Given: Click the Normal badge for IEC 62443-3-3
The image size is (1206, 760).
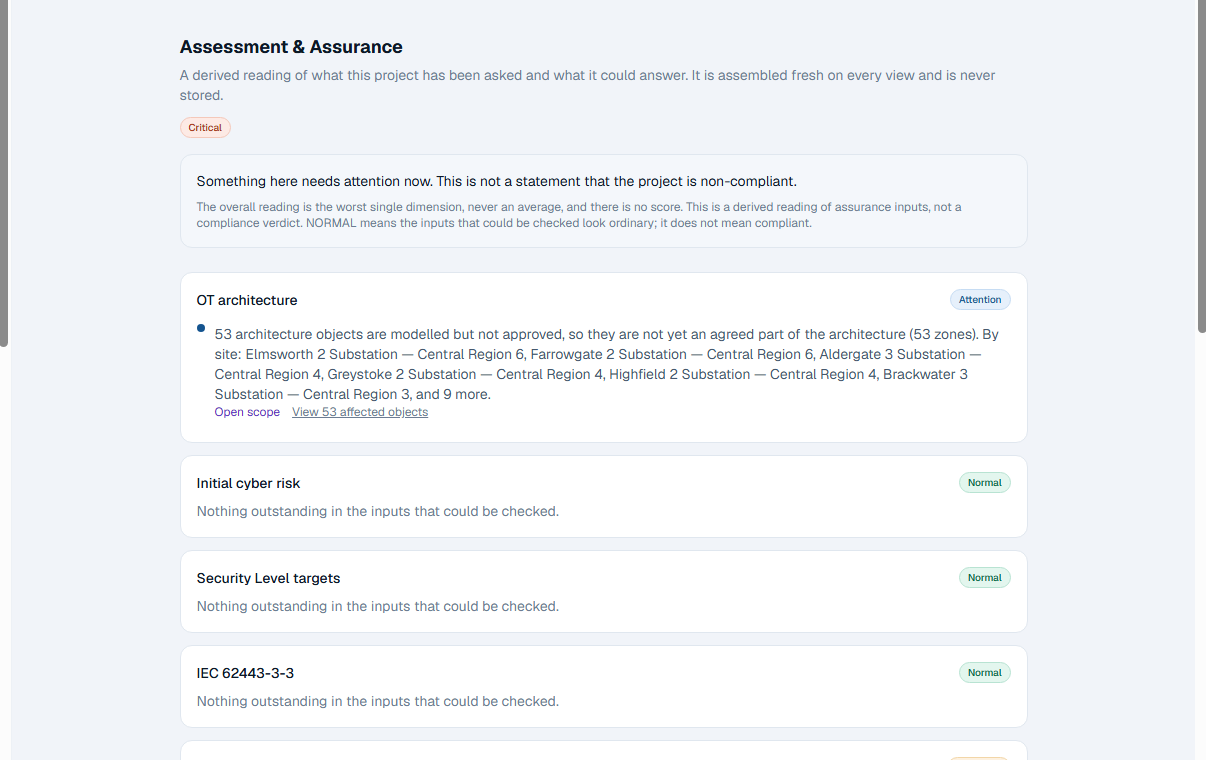Looking at the screenshot, I should click(x=984, y=673).
